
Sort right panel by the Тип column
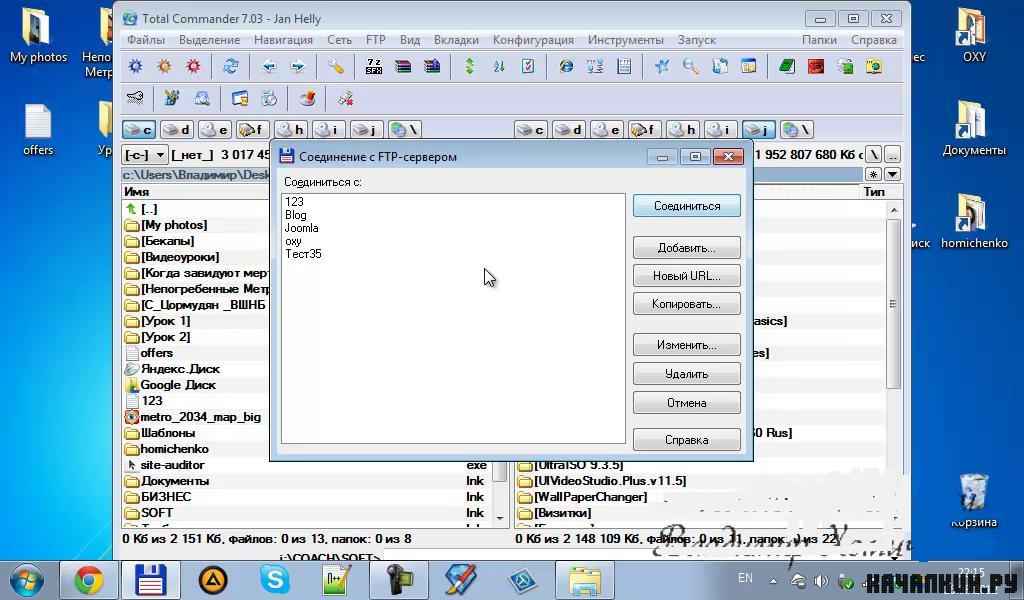click(874, 192)
